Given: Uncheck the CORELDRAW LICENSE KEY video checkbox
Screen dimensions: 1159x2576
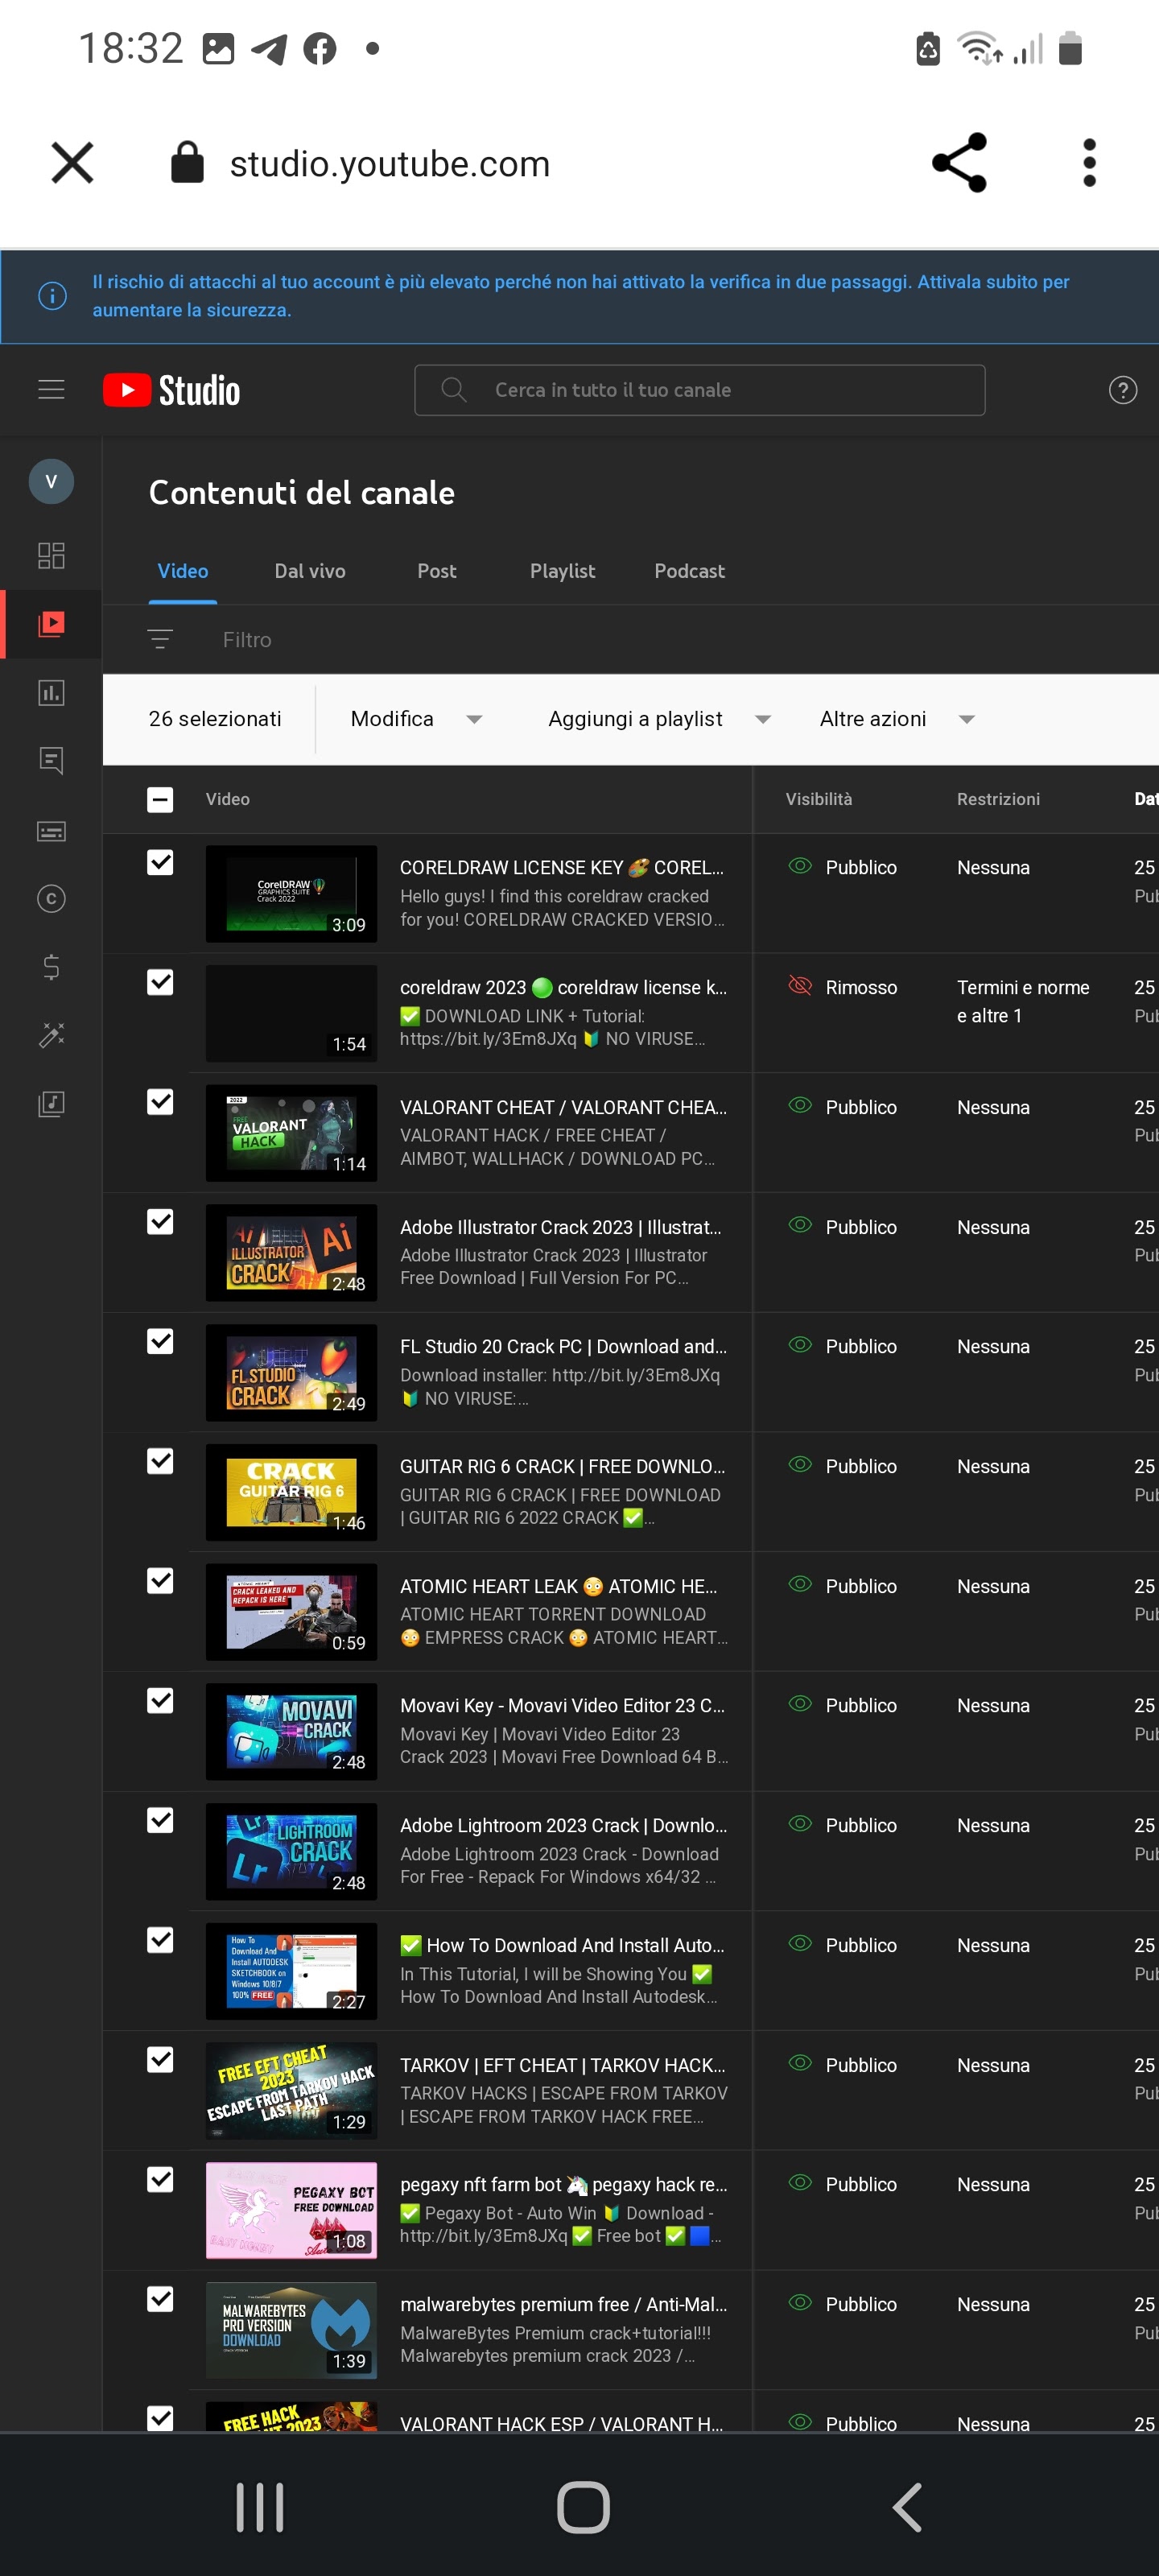Looking at the screenshot, I should [x=160, y=862].
